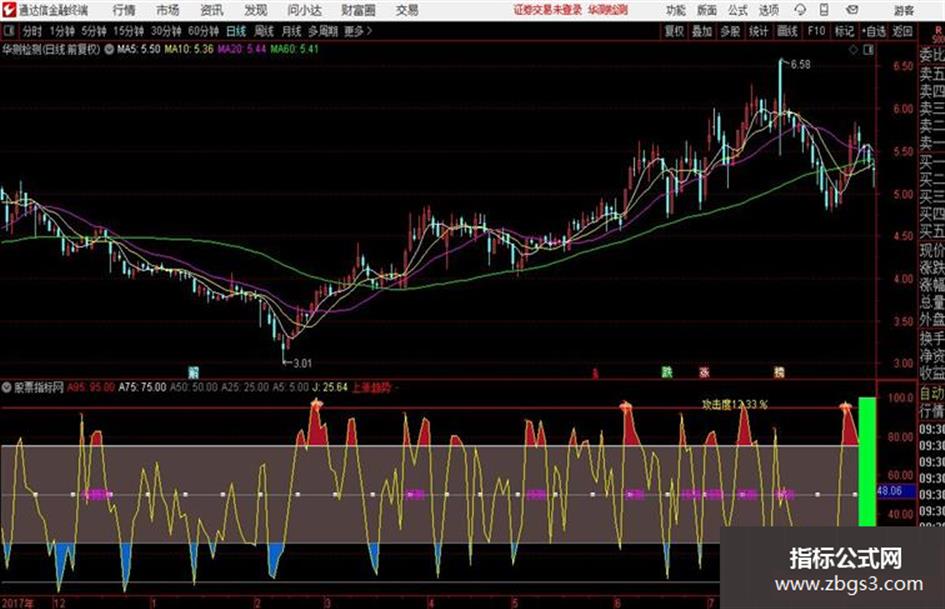Image resolution: width=945 pixels, height=609 pixels.
Task: Click the mobile phone icon
Action: pos(824,10)
